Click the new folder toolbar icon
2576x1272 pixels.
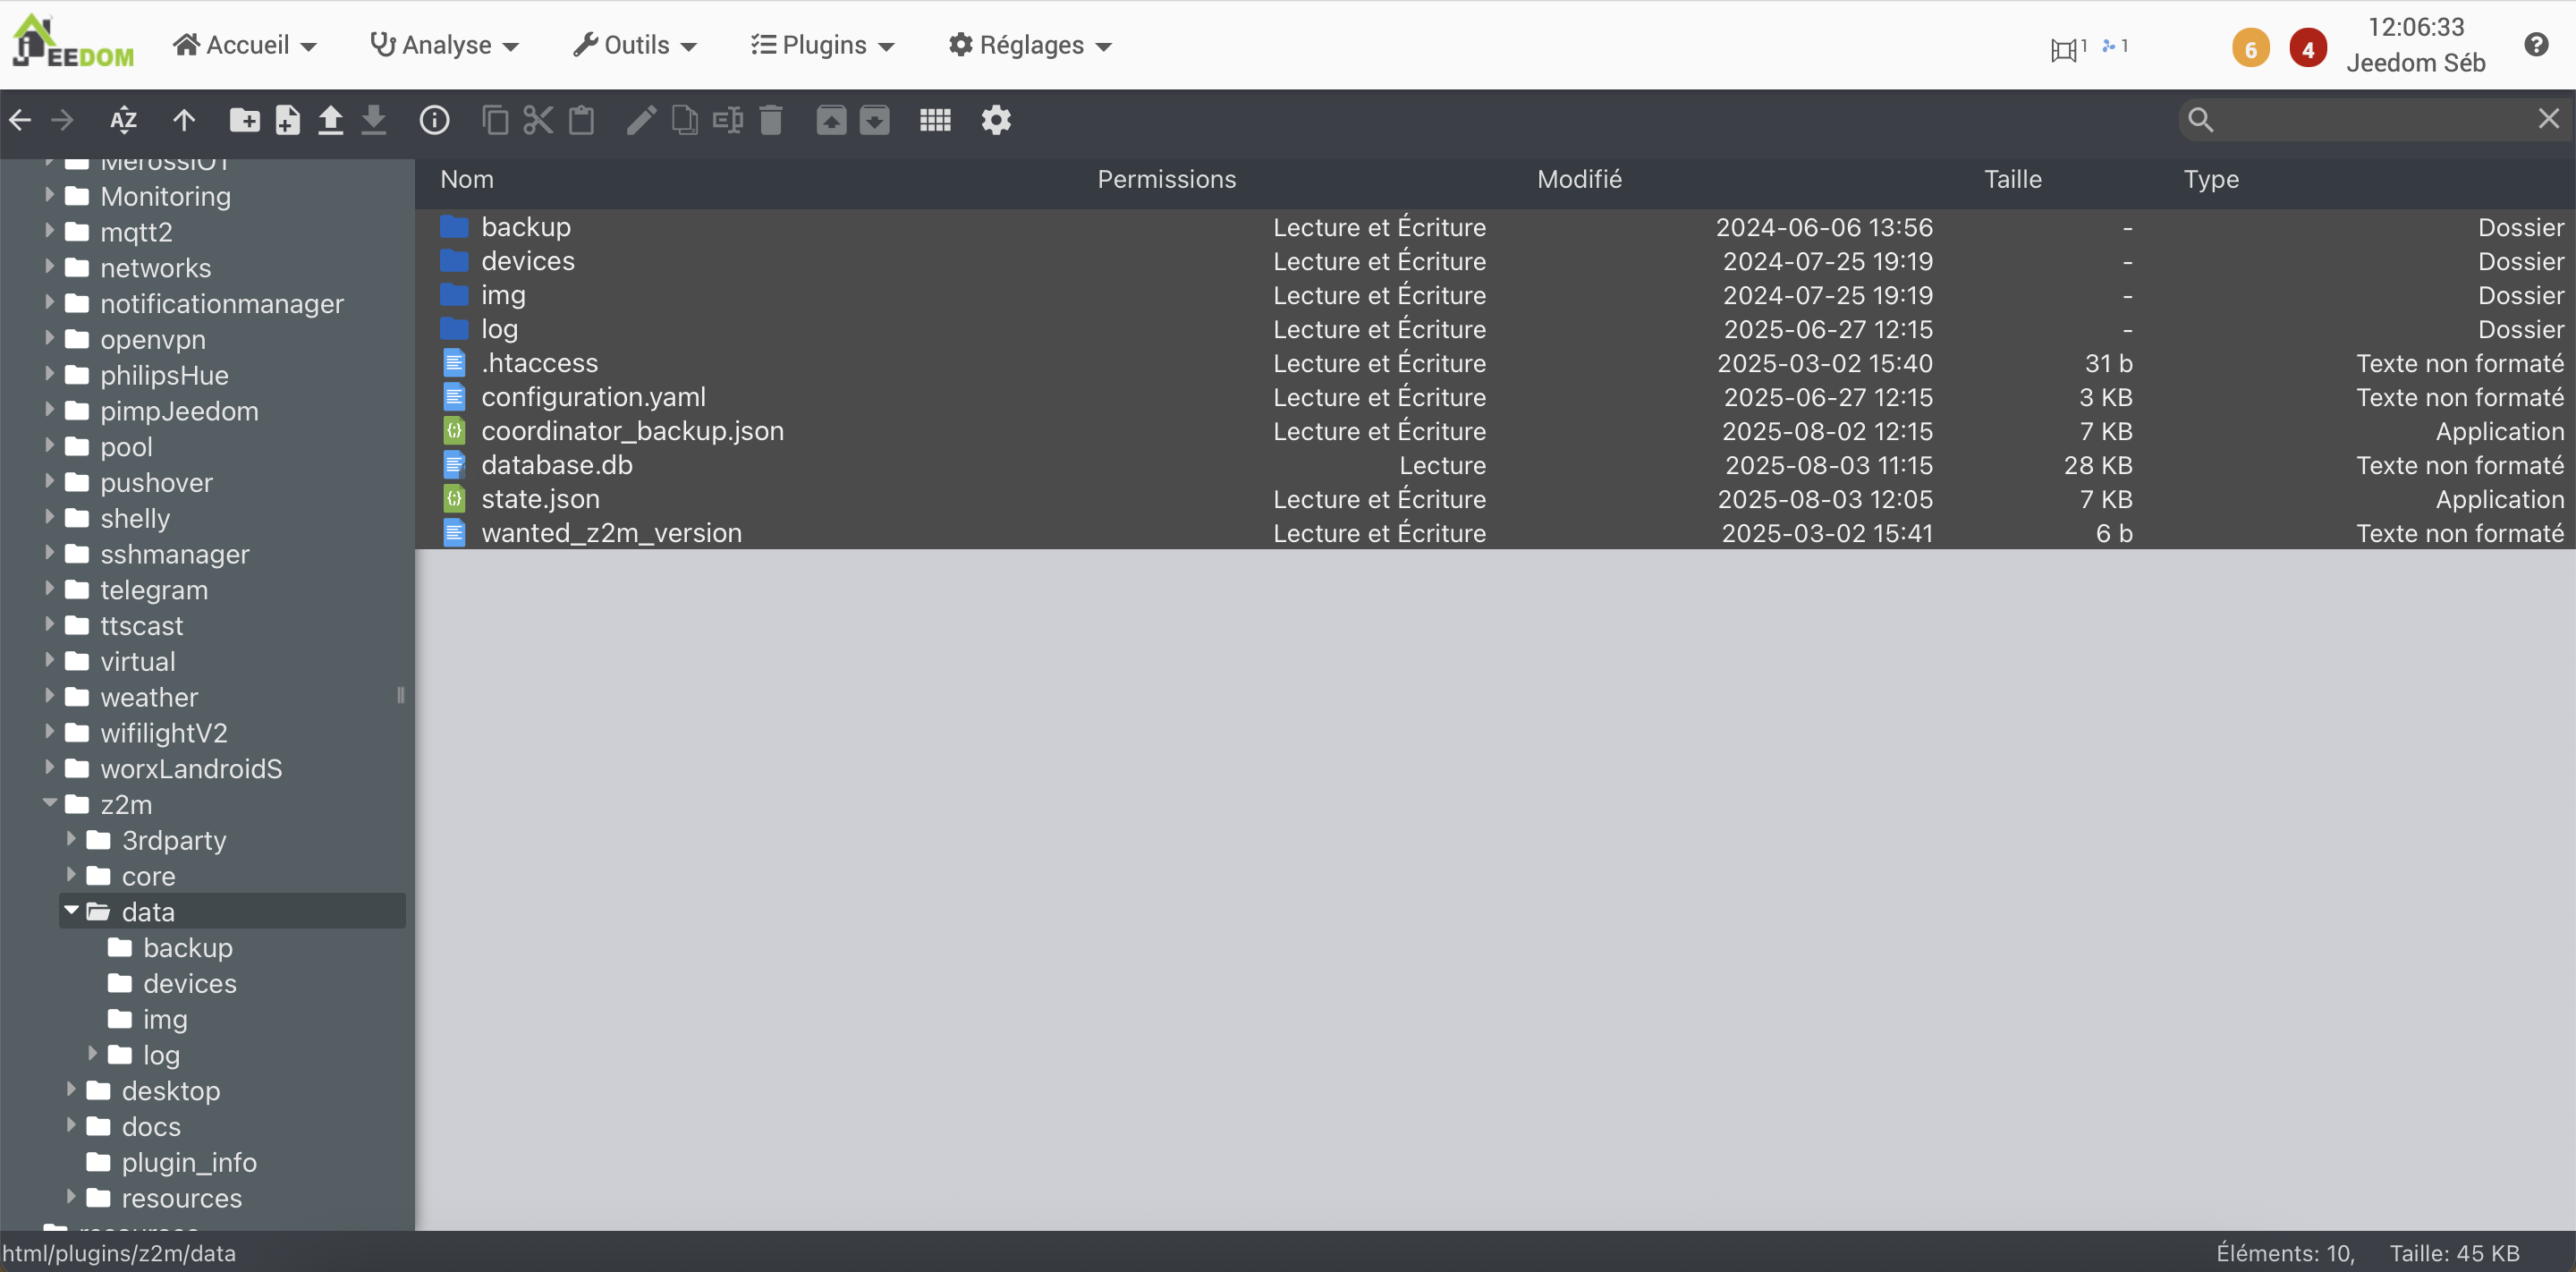244,120
